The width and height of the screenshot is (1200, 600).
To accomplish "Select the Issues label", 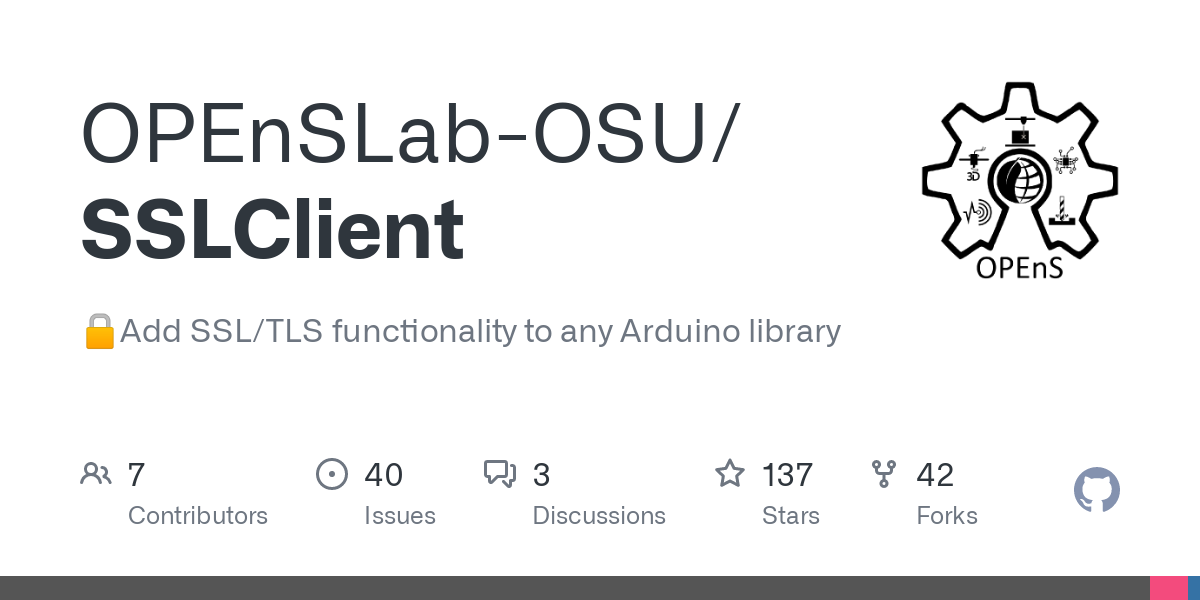I will [399, 516].
